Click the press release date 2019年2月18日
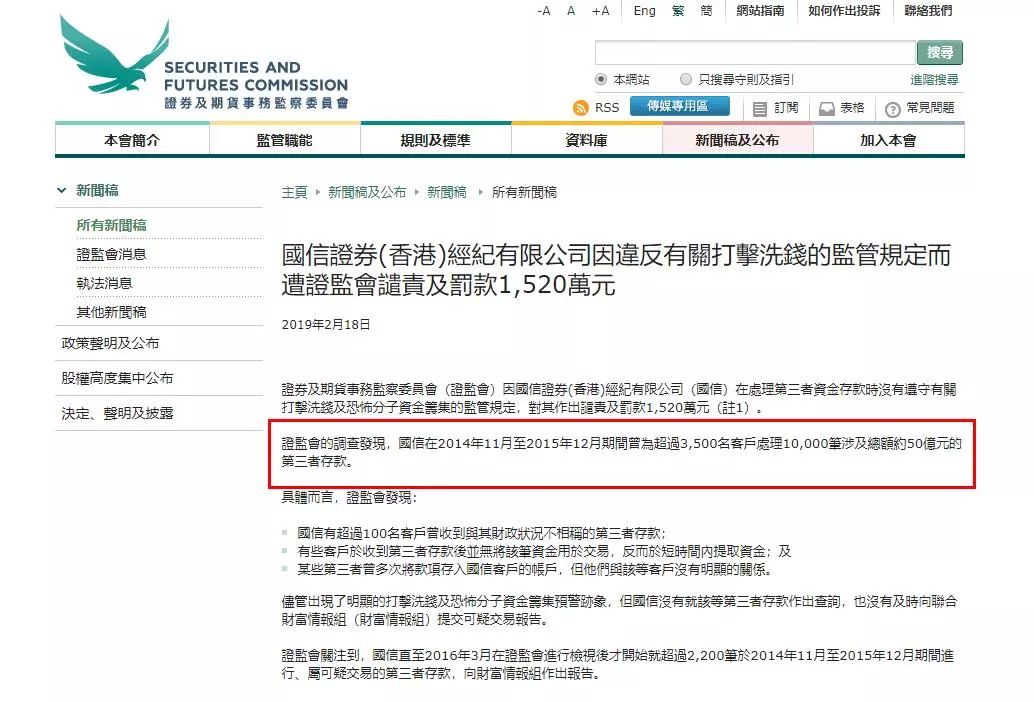This screenshot has width=1034, height=702. (x=326, y=324)
